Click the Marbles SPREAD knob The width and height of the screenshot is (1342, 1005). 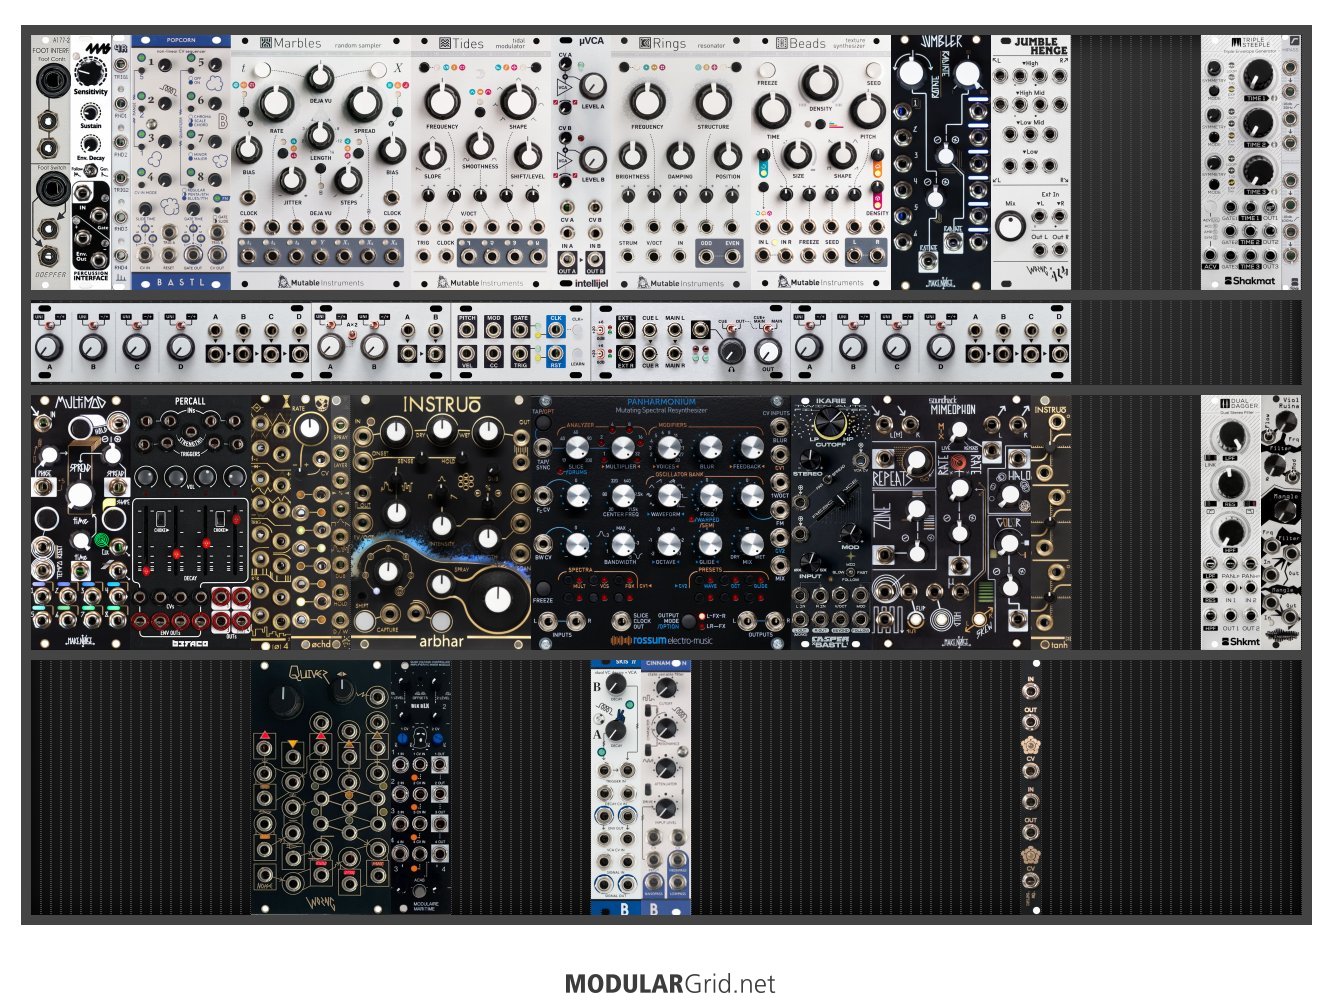tap(364, 104)
